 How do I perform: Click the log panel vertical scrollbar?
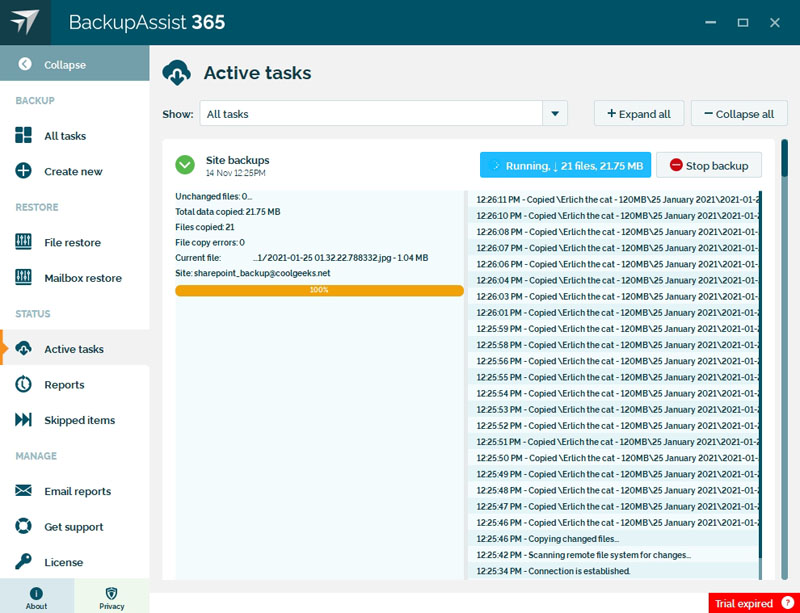[760, 385]
